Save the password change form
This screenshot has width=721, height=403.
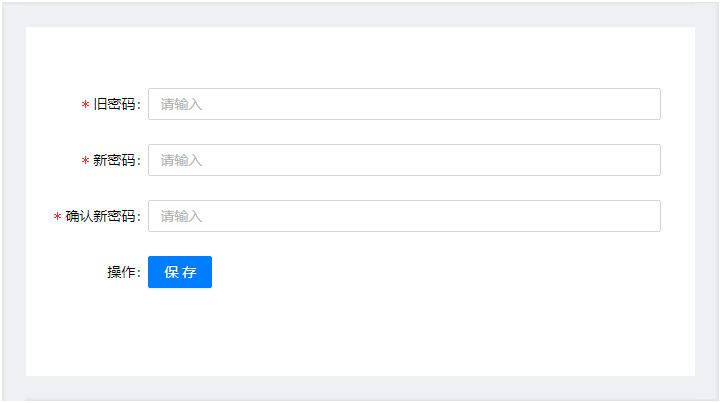180,272
